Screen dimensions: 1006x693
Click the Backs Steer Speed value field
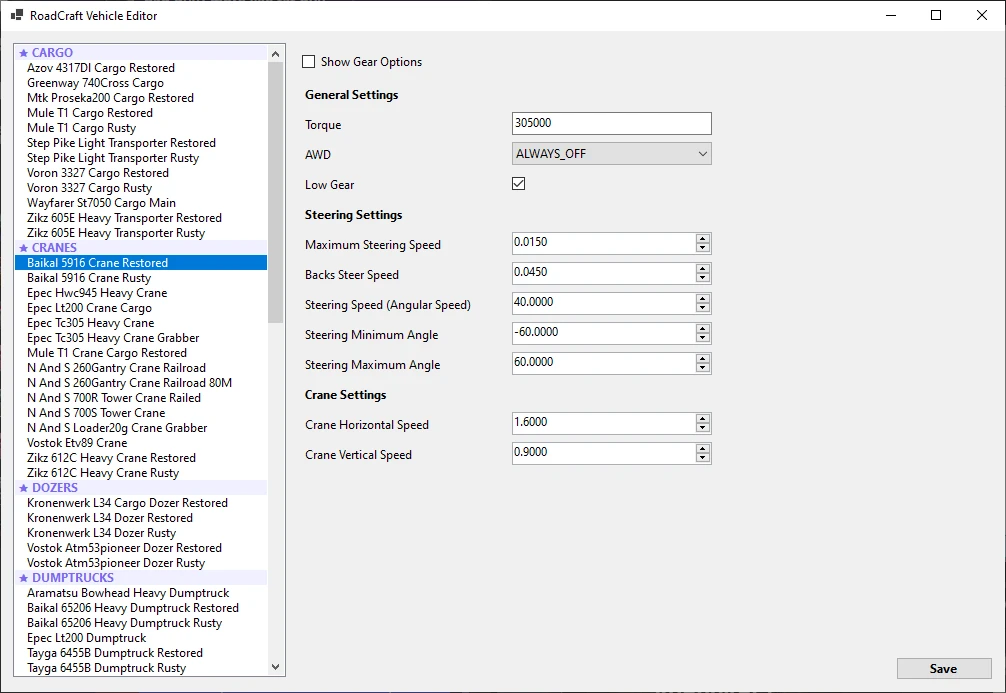[x=603, y=273]
